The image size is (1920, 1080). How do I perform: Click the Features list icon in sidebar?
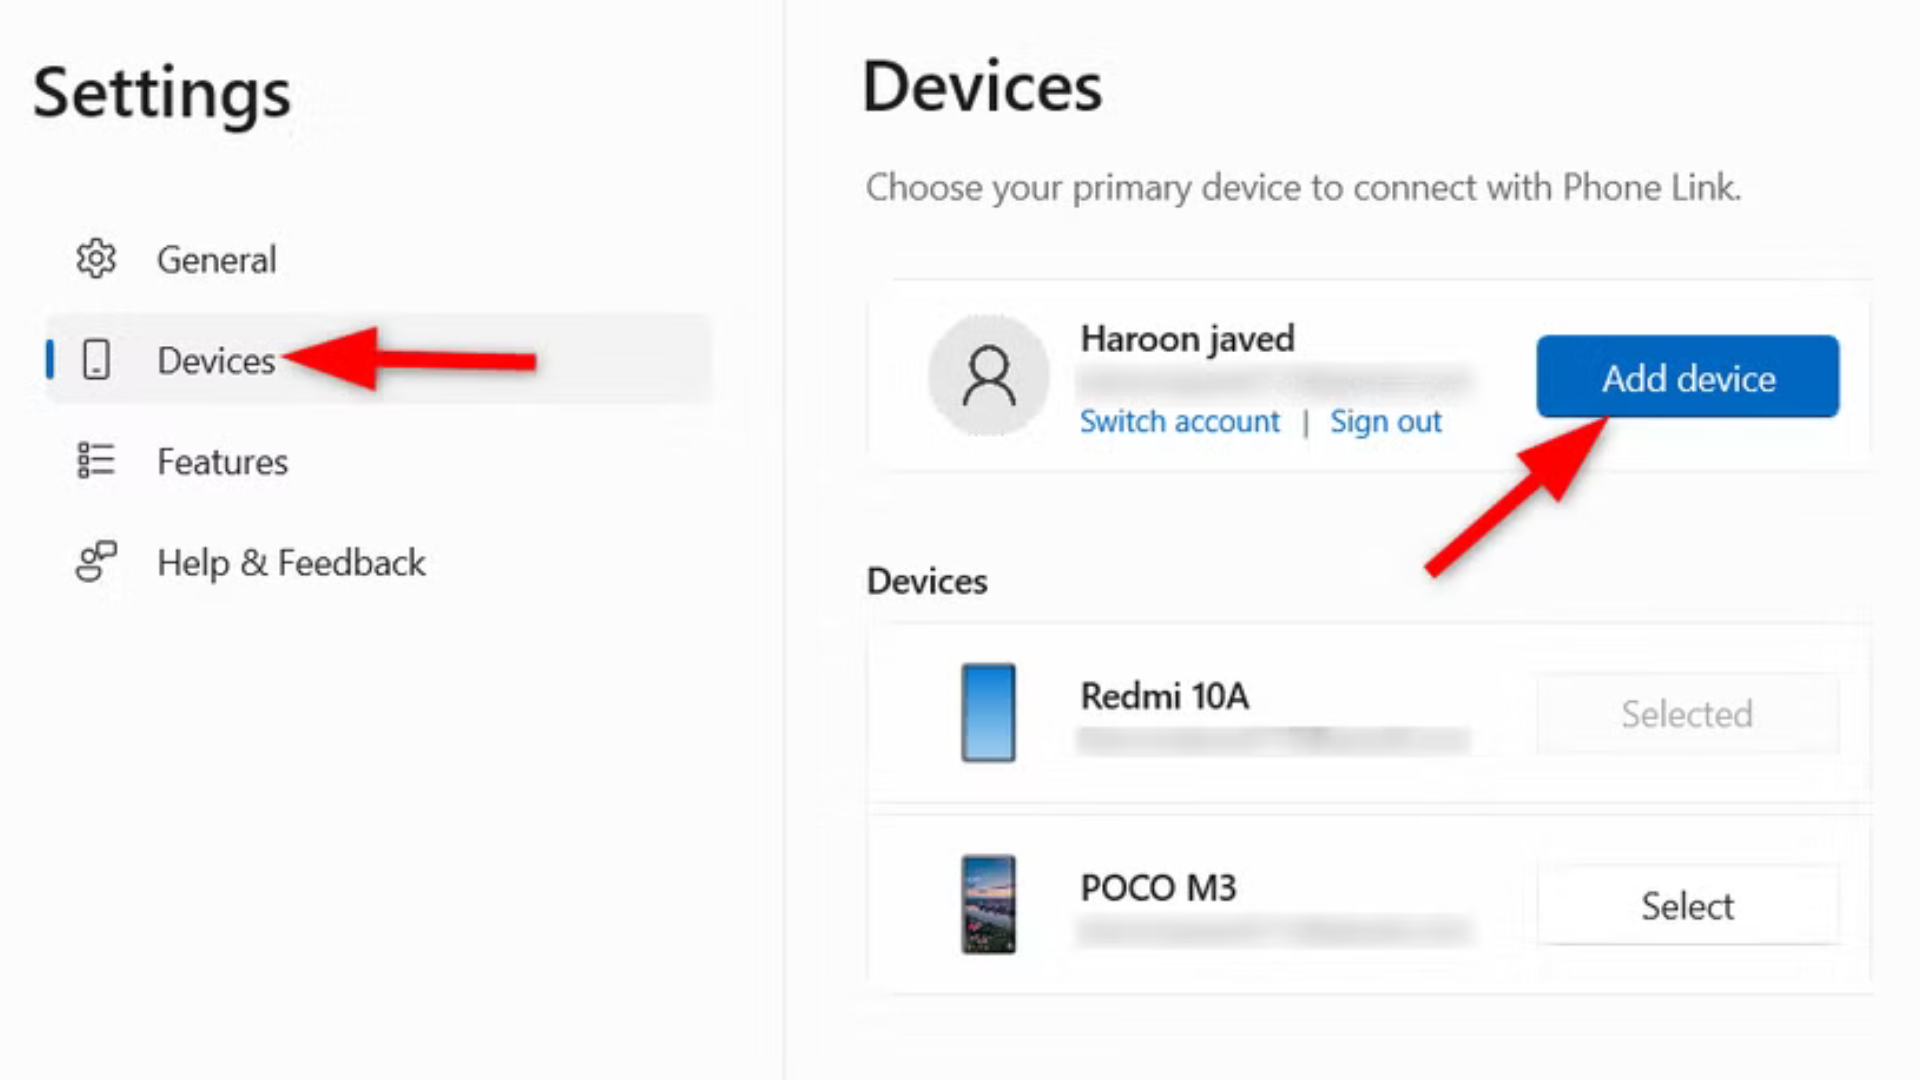(x=95, y=461)
